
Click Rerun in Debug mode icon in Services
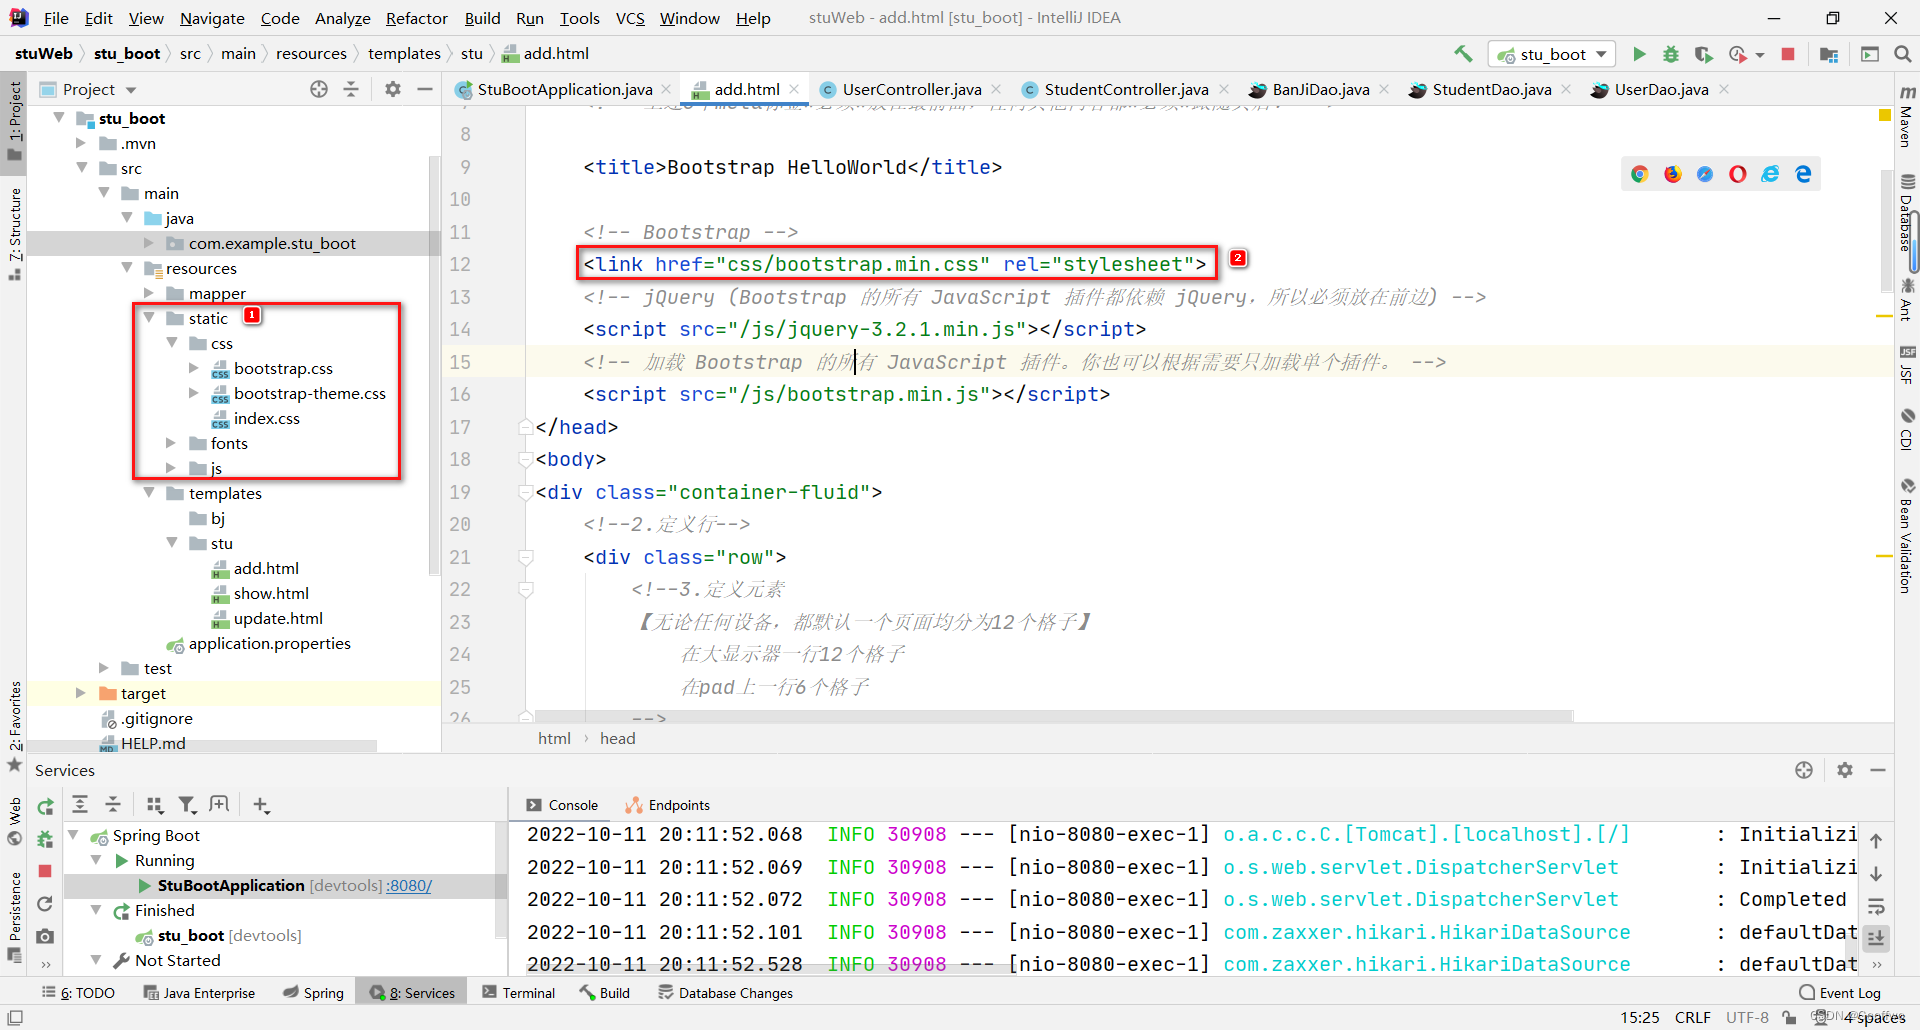pos(45,839)
